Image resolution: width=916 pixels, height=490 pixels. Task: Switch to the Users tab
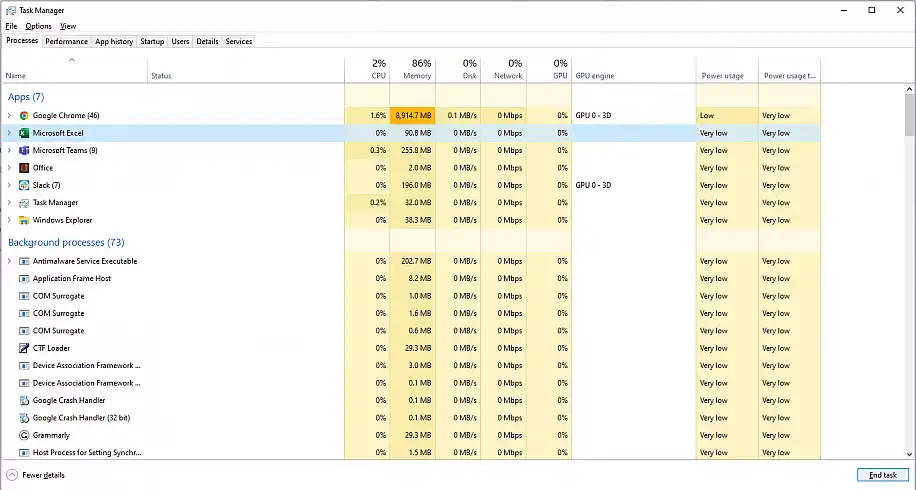tap(180, 41)
